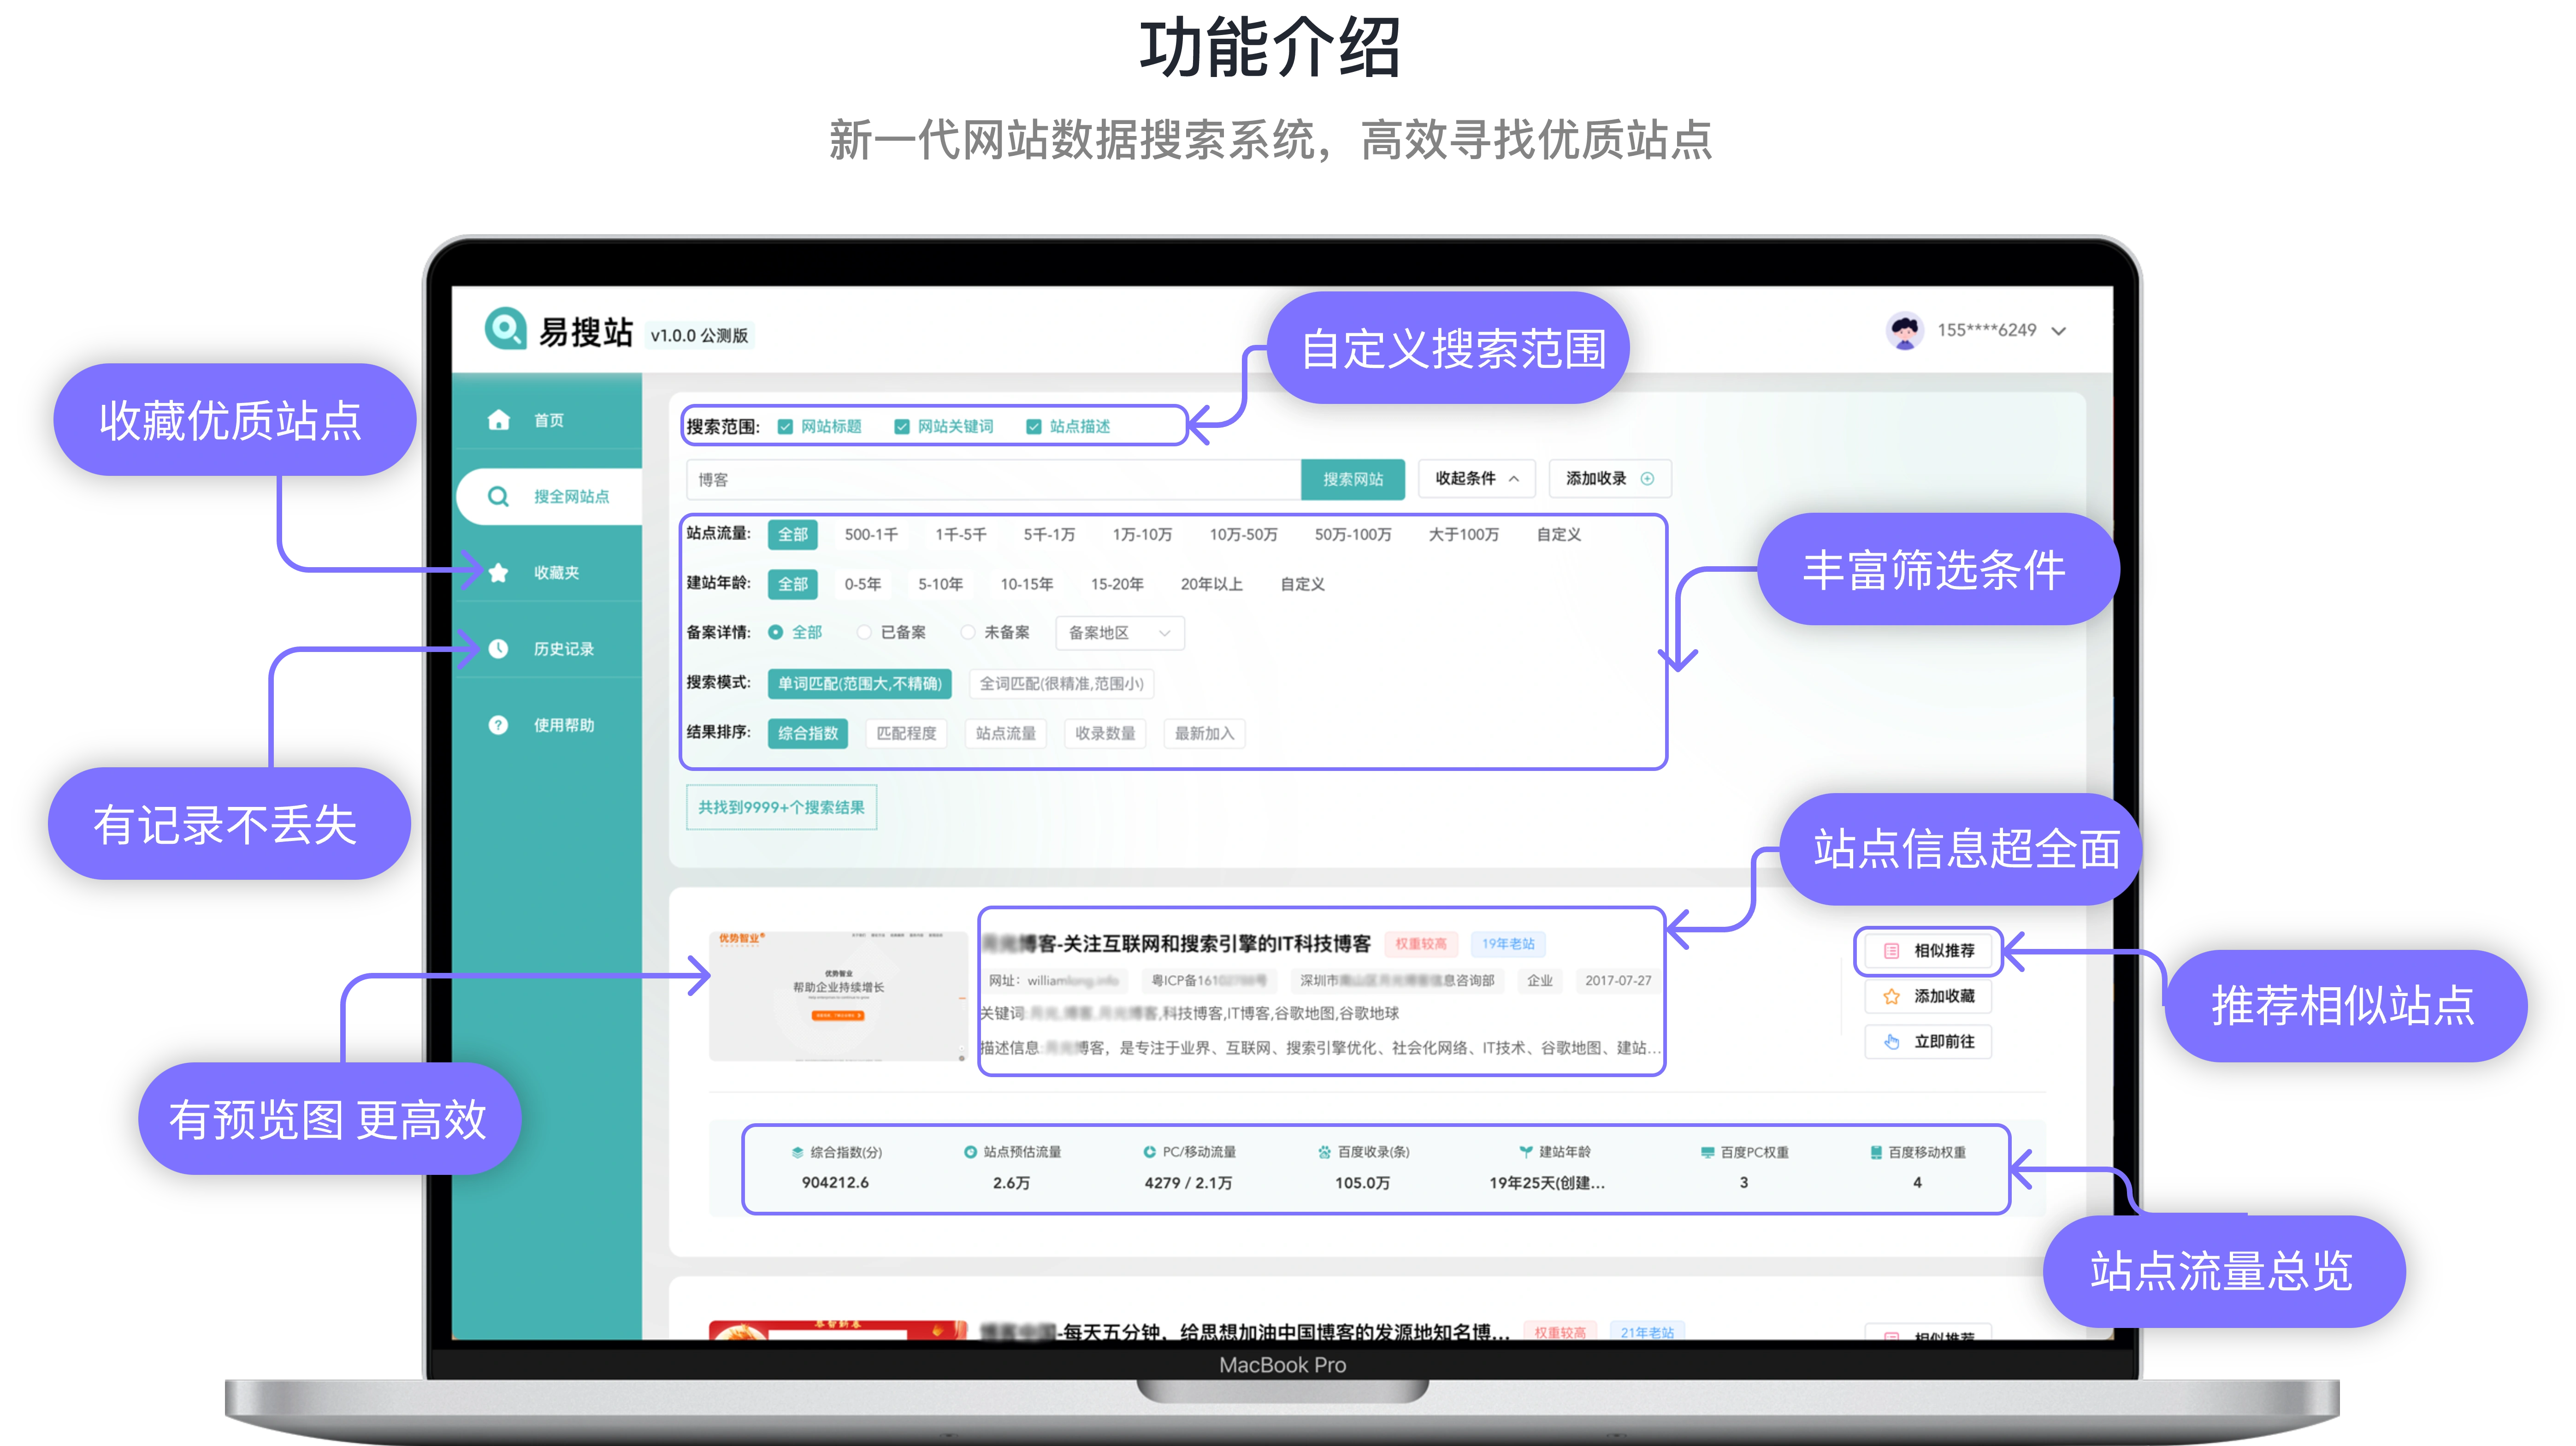Image resolution: width=2576 pixels, height=1446 pixels.
Task: Click the 使用帮助 question mark icon
Action: coord(499,724)
